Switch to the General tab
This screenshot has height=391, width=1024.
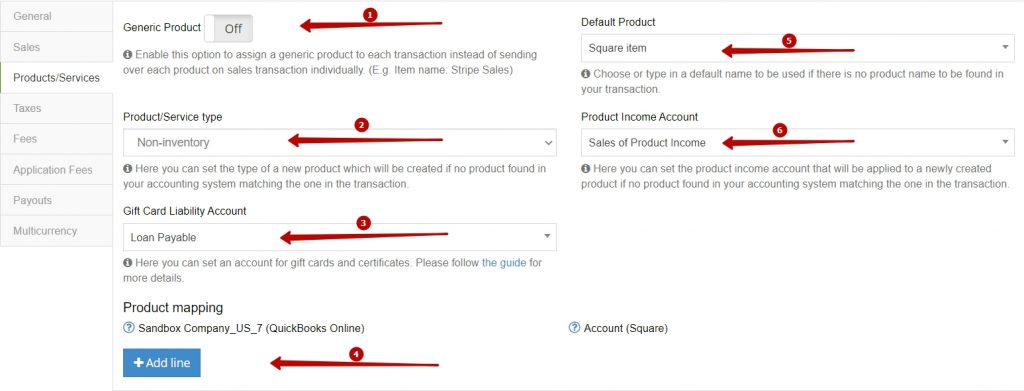coord(57,16)
